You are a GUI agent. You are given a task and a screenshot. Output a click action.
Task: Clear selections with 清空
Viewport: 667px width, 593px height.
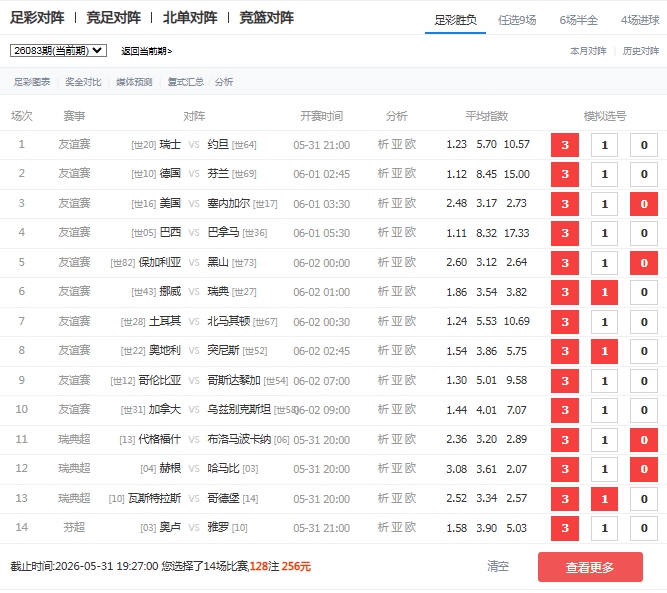(x=498, y=566)
